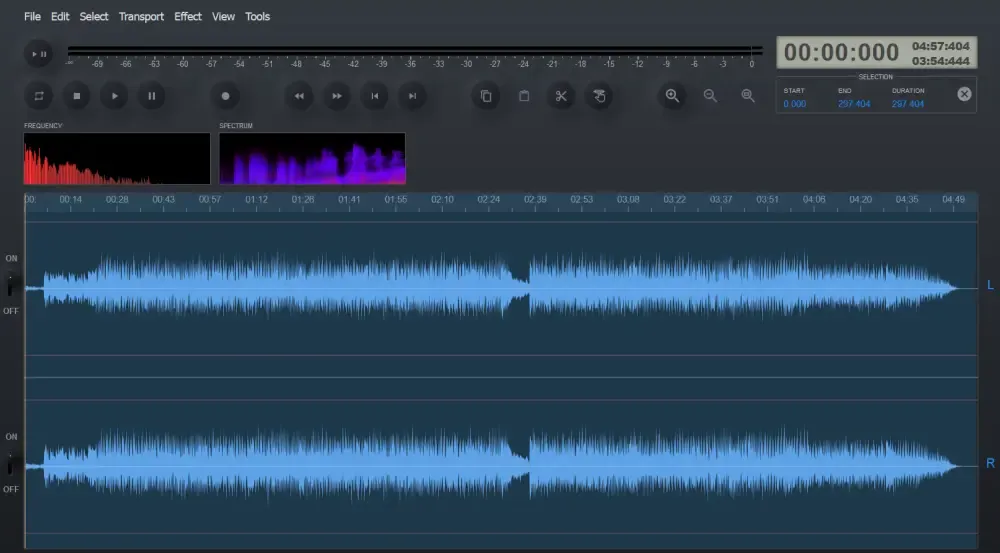Jump to start of track
Viewport: 1000px width, 553px height.
coord(374,96)
